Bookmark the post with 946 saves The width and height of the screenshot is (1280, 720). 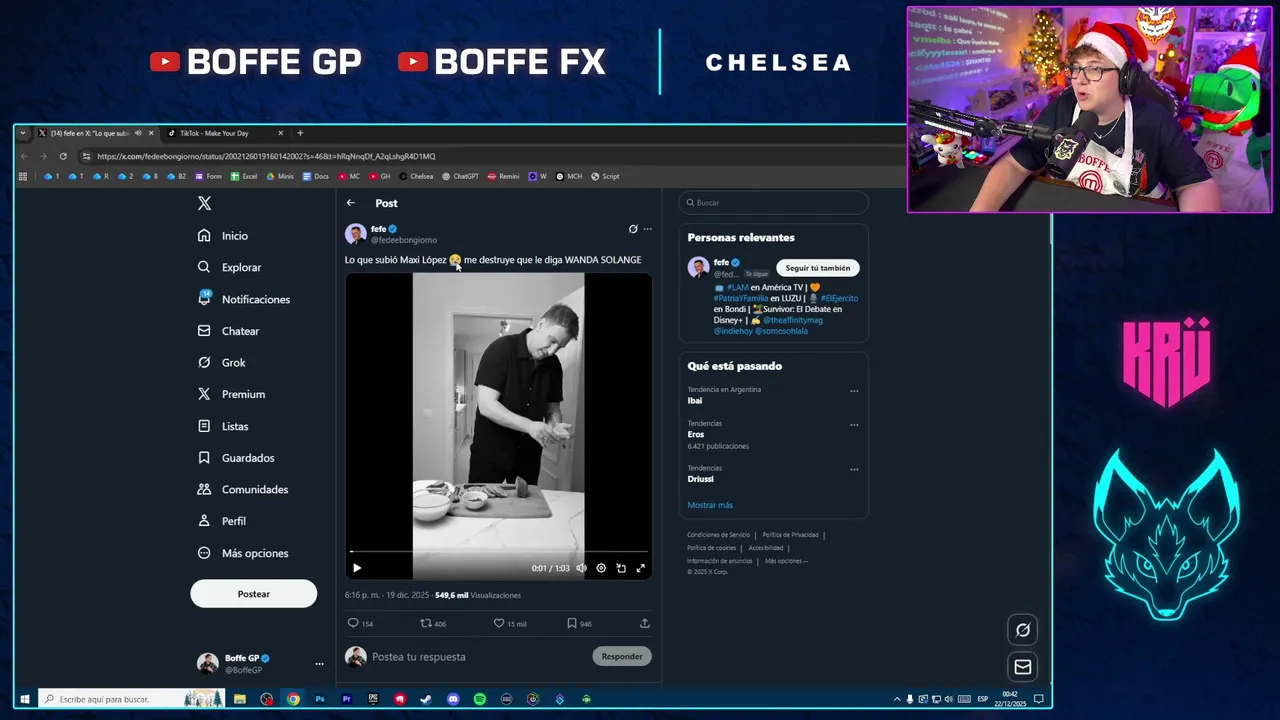pyautogui.click(x=572, y=623)
